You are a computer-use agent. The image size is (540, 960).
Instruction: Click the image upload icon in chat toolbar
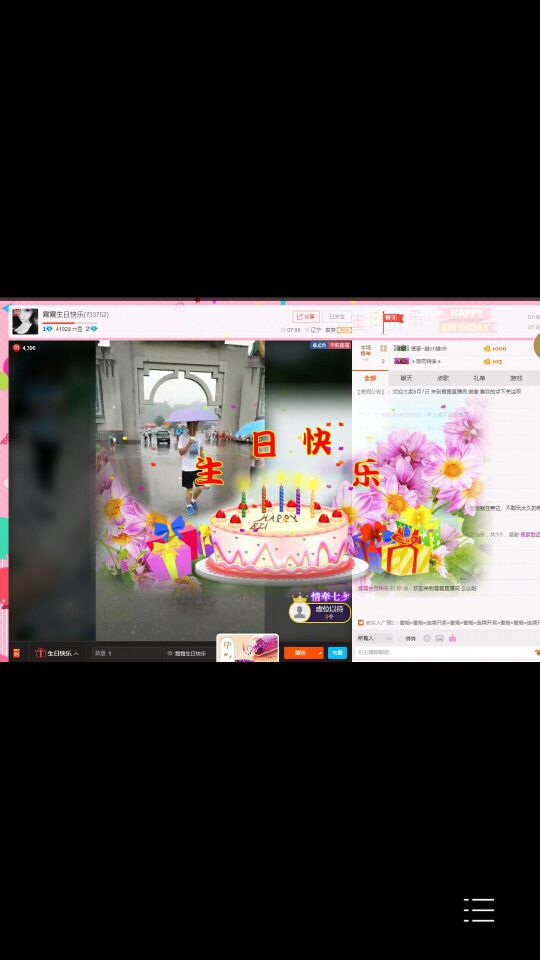point(439,638)
